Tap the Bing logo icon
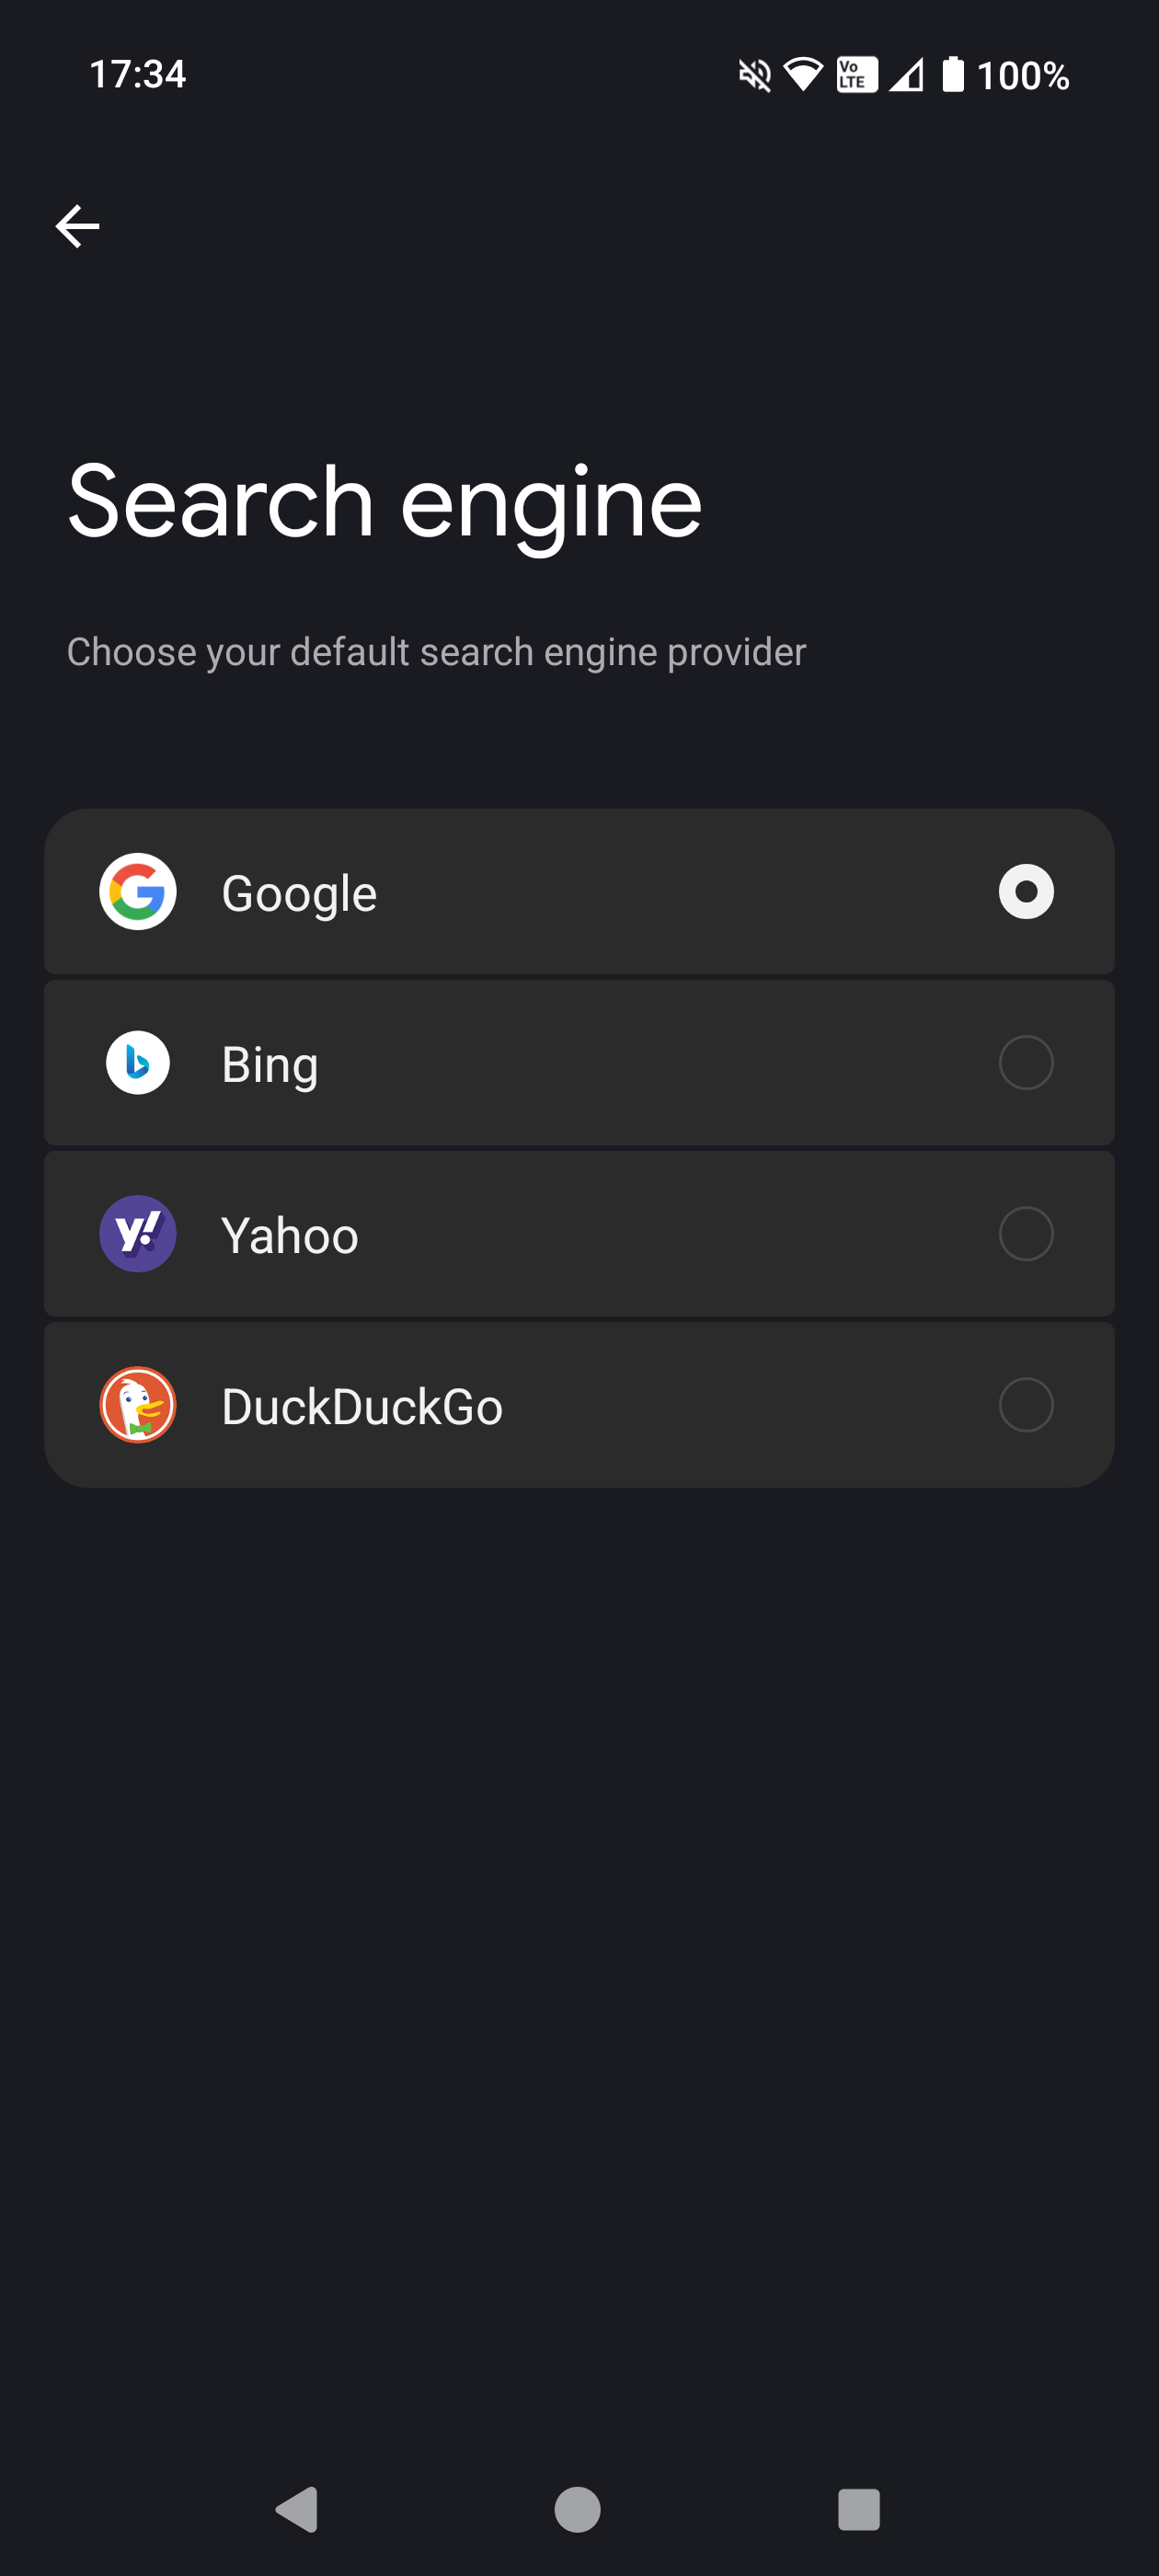Image resolution: width=1159 pixels, height=2576 pixels. pyautogui.click(x=138, y=1062)
